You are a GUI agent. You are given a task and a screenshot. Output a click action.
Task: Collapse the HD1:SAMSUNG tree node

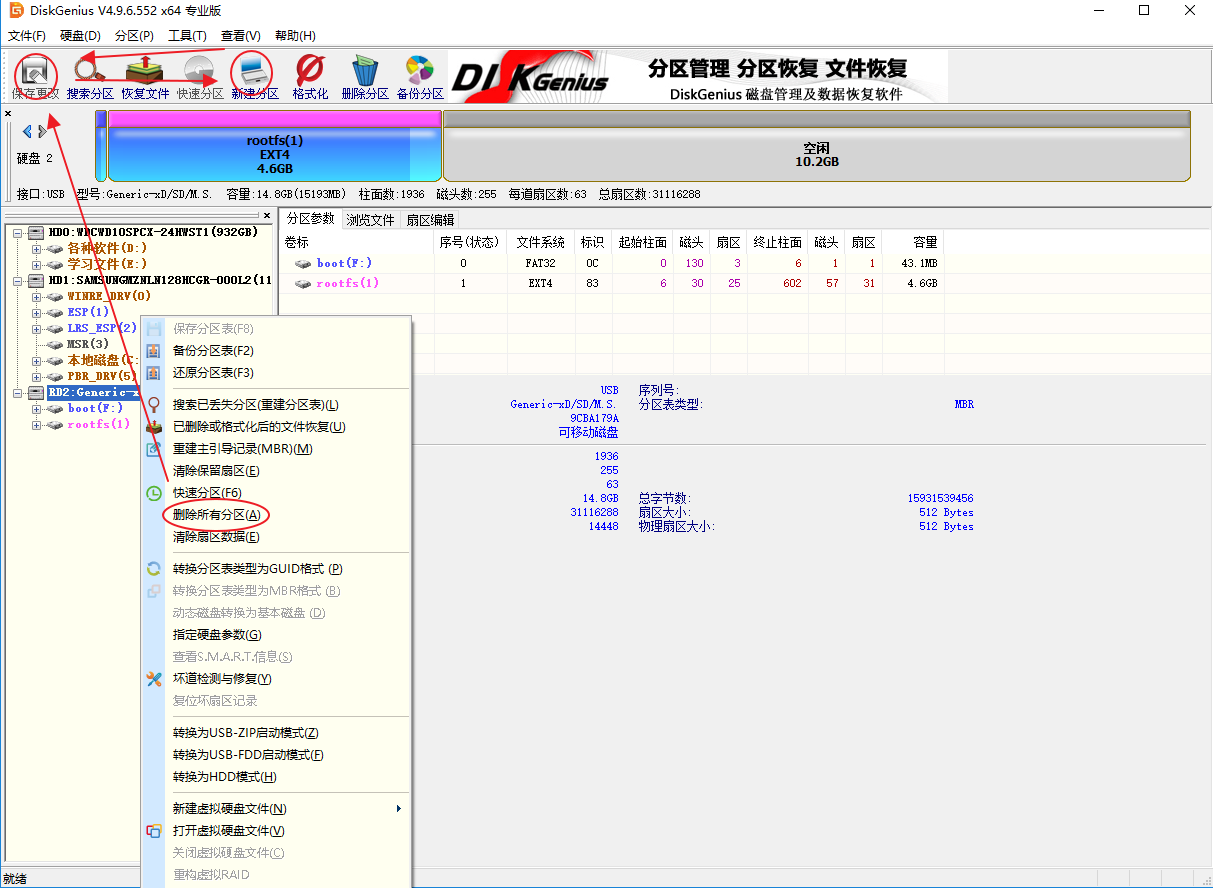click(x=17, y=281)
